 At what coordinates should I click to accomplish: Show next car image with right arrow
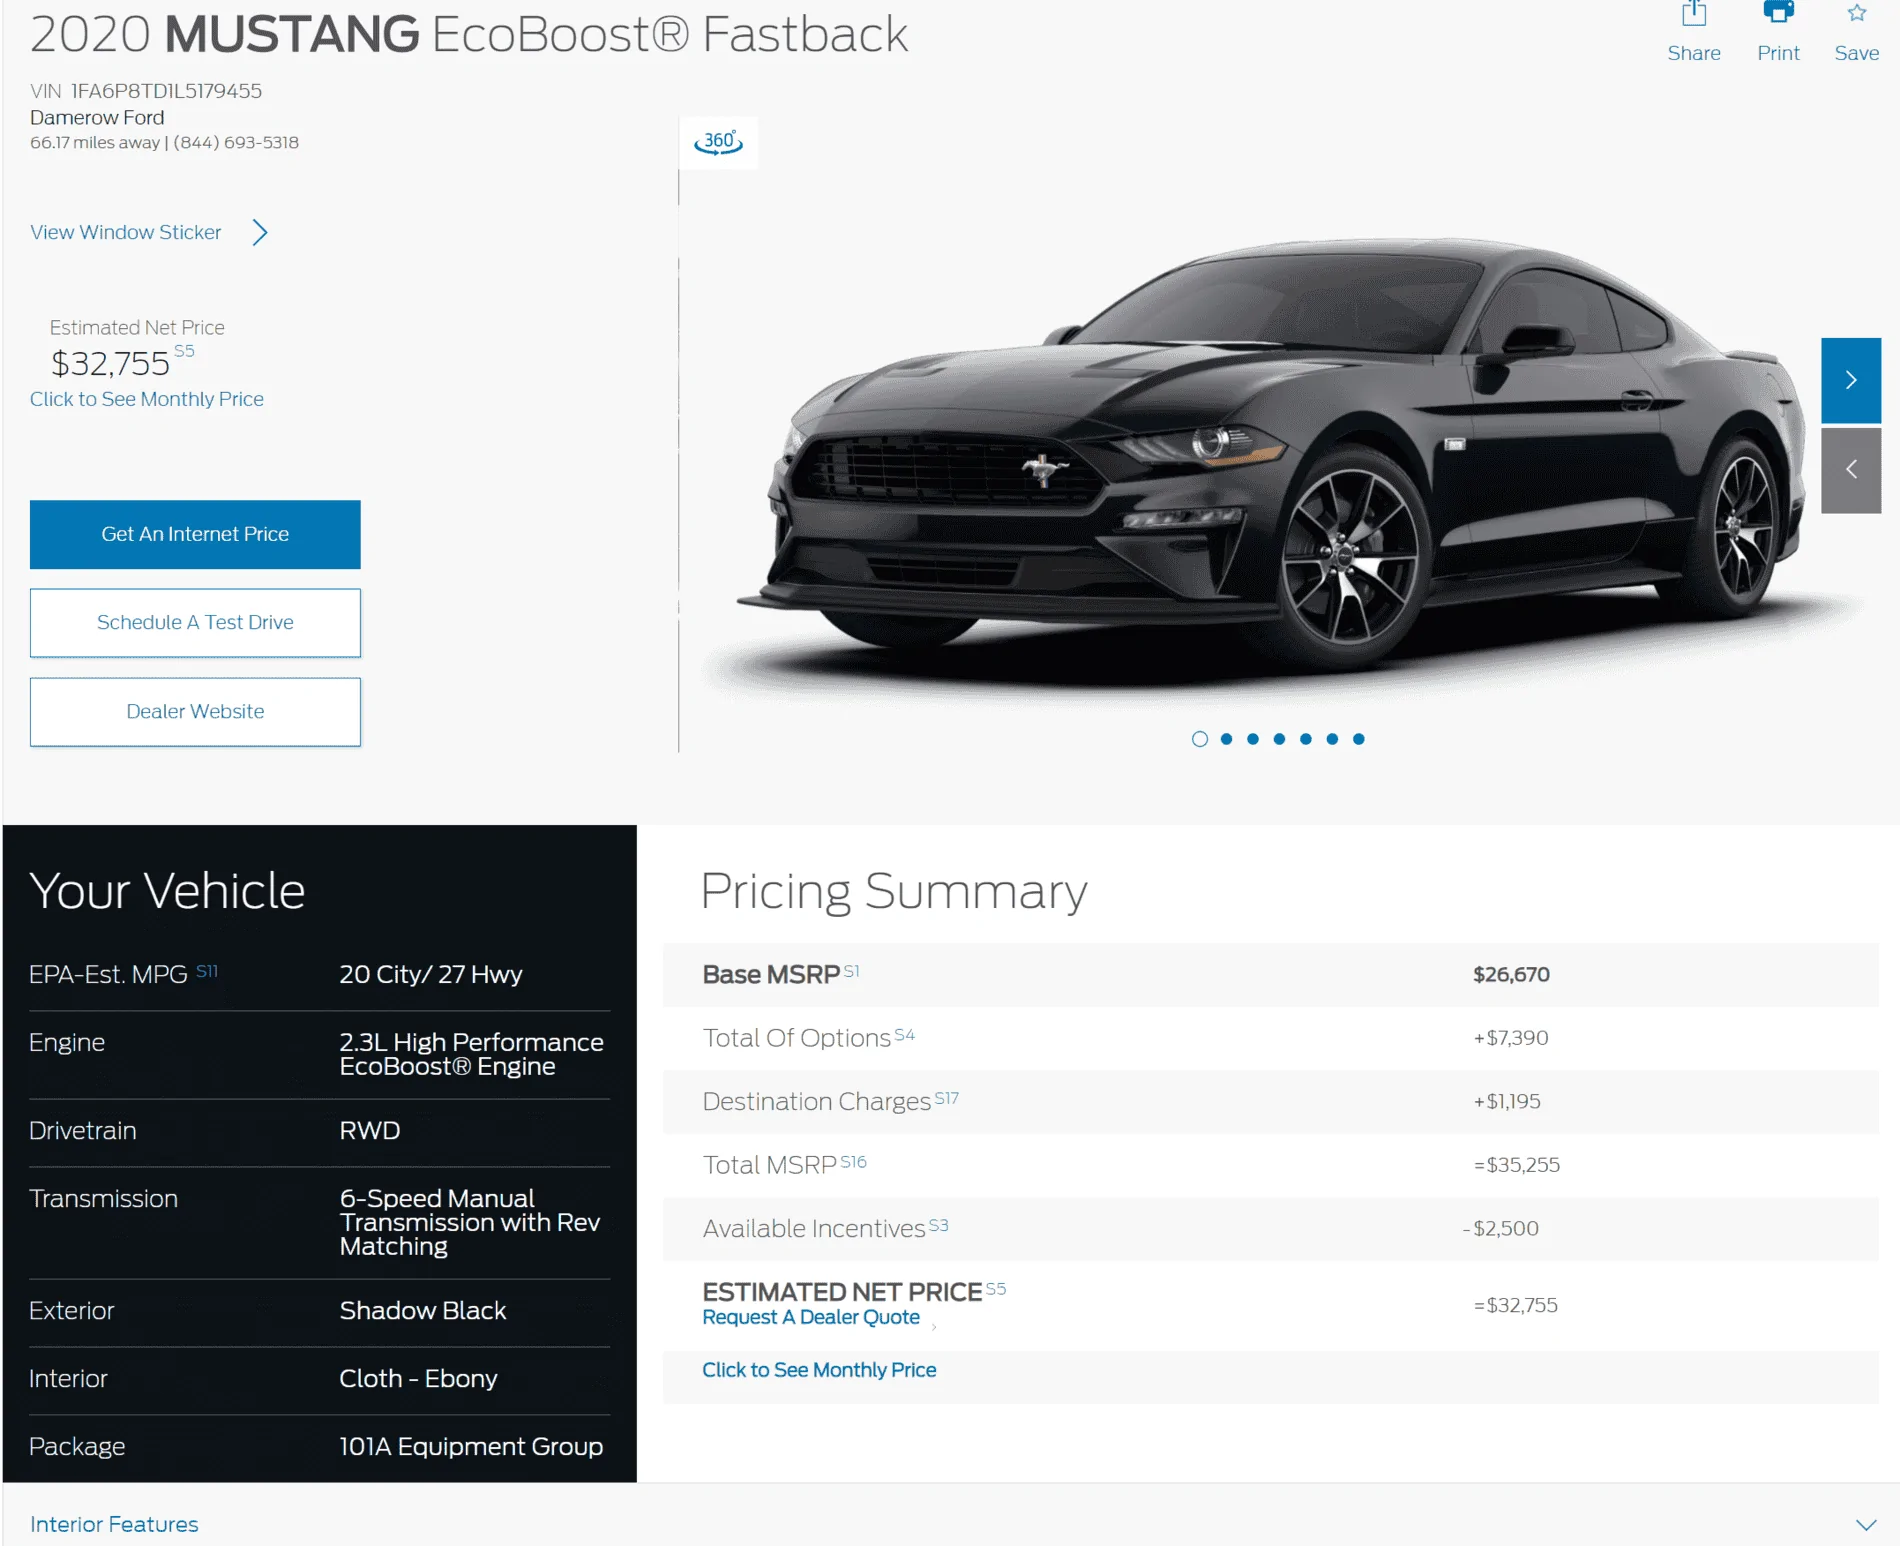pos(1851,380)
